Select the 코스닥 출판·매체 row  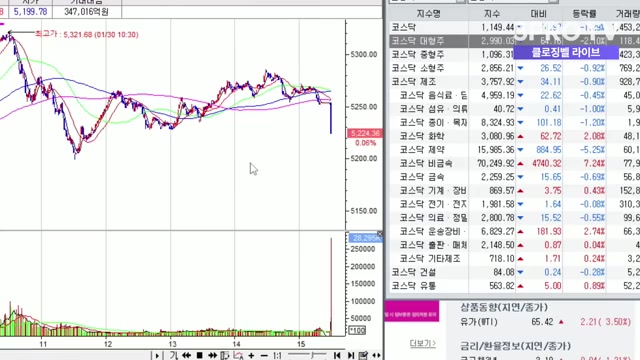[x=514, y=245]
